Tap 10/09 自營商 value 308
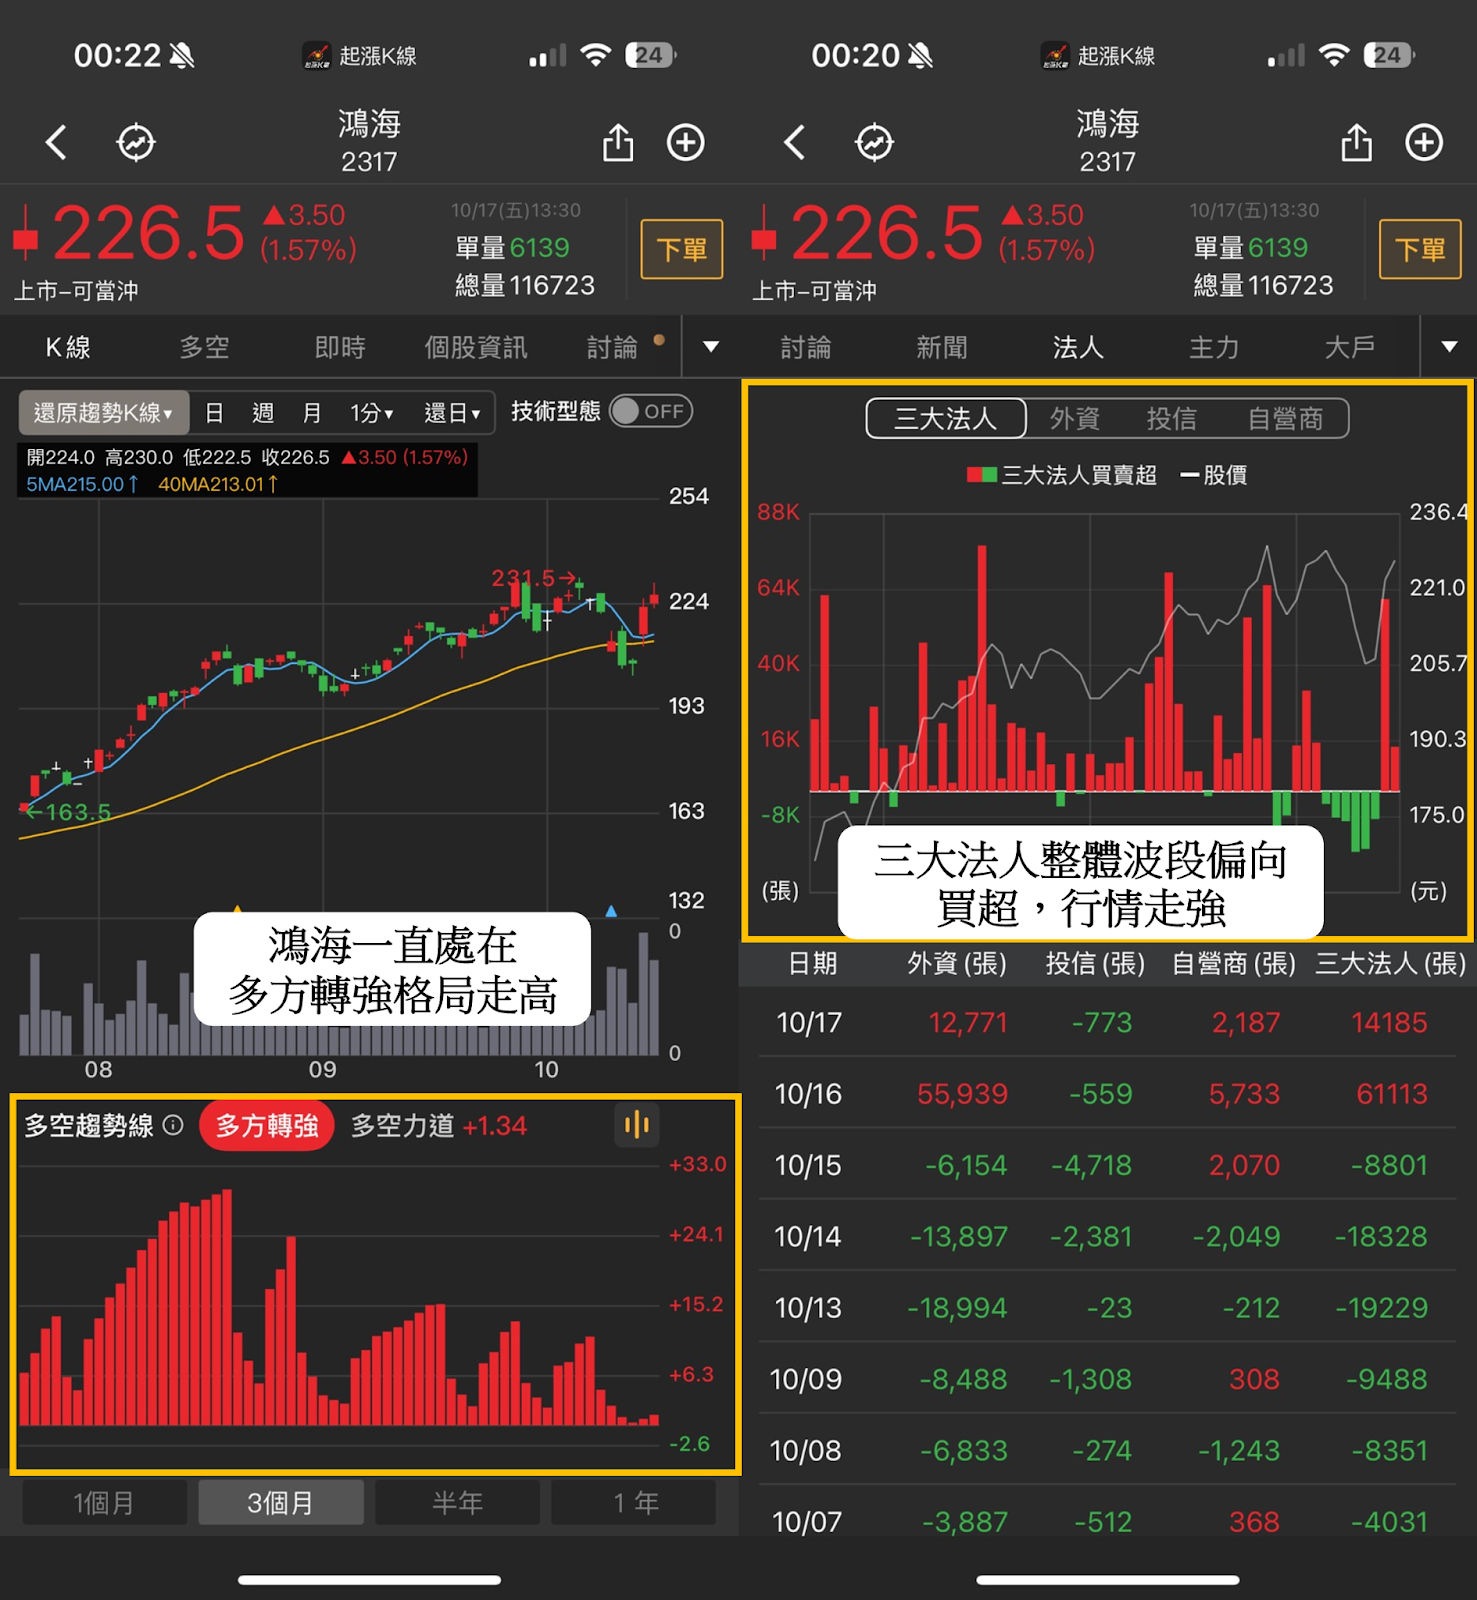 tap(1254, 1379)
